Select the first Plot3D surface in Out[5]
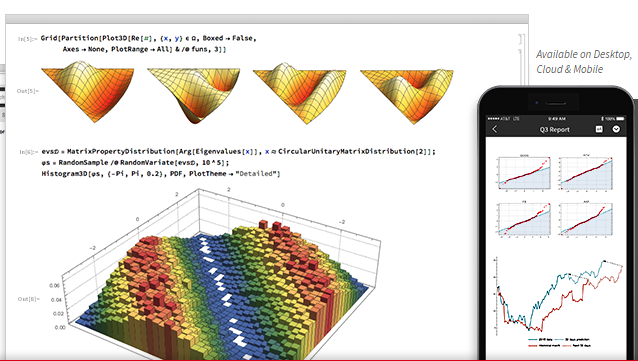The image size is (638, 361). (88, 92)
